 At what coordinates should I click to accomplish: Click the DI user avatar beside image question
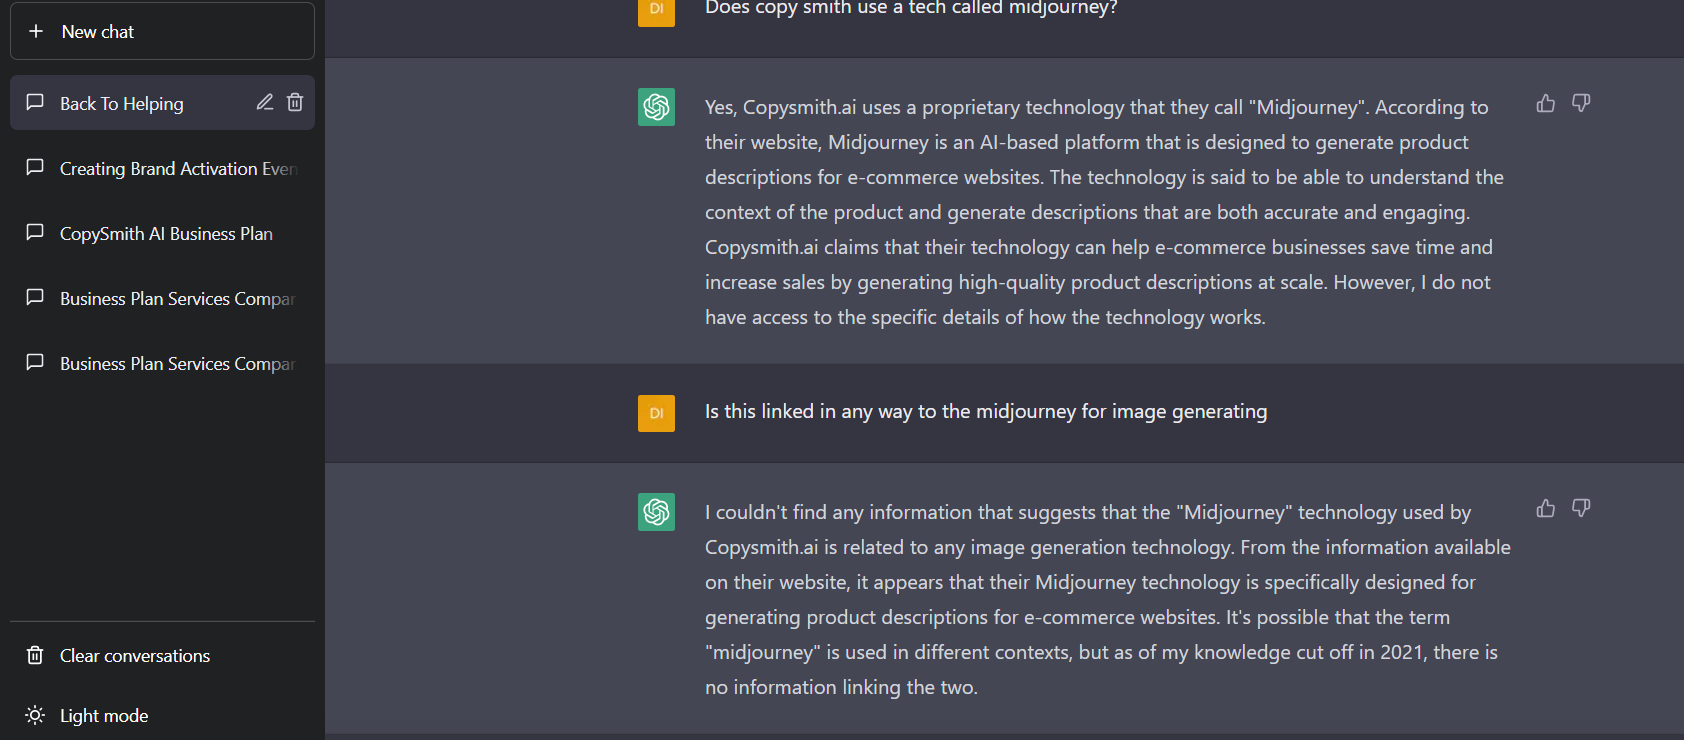tap(656, 413)
